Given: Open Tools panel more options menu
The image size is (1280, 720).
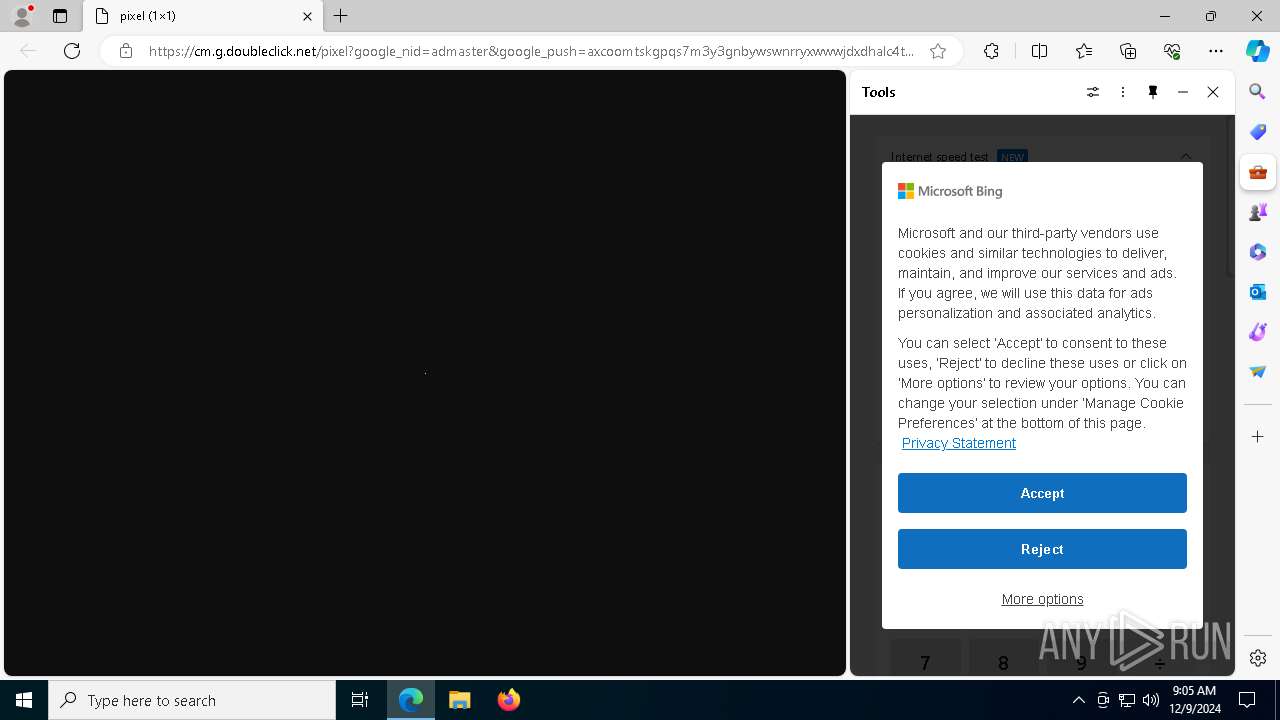Looking at the screenshot, I should point(1123,92).
